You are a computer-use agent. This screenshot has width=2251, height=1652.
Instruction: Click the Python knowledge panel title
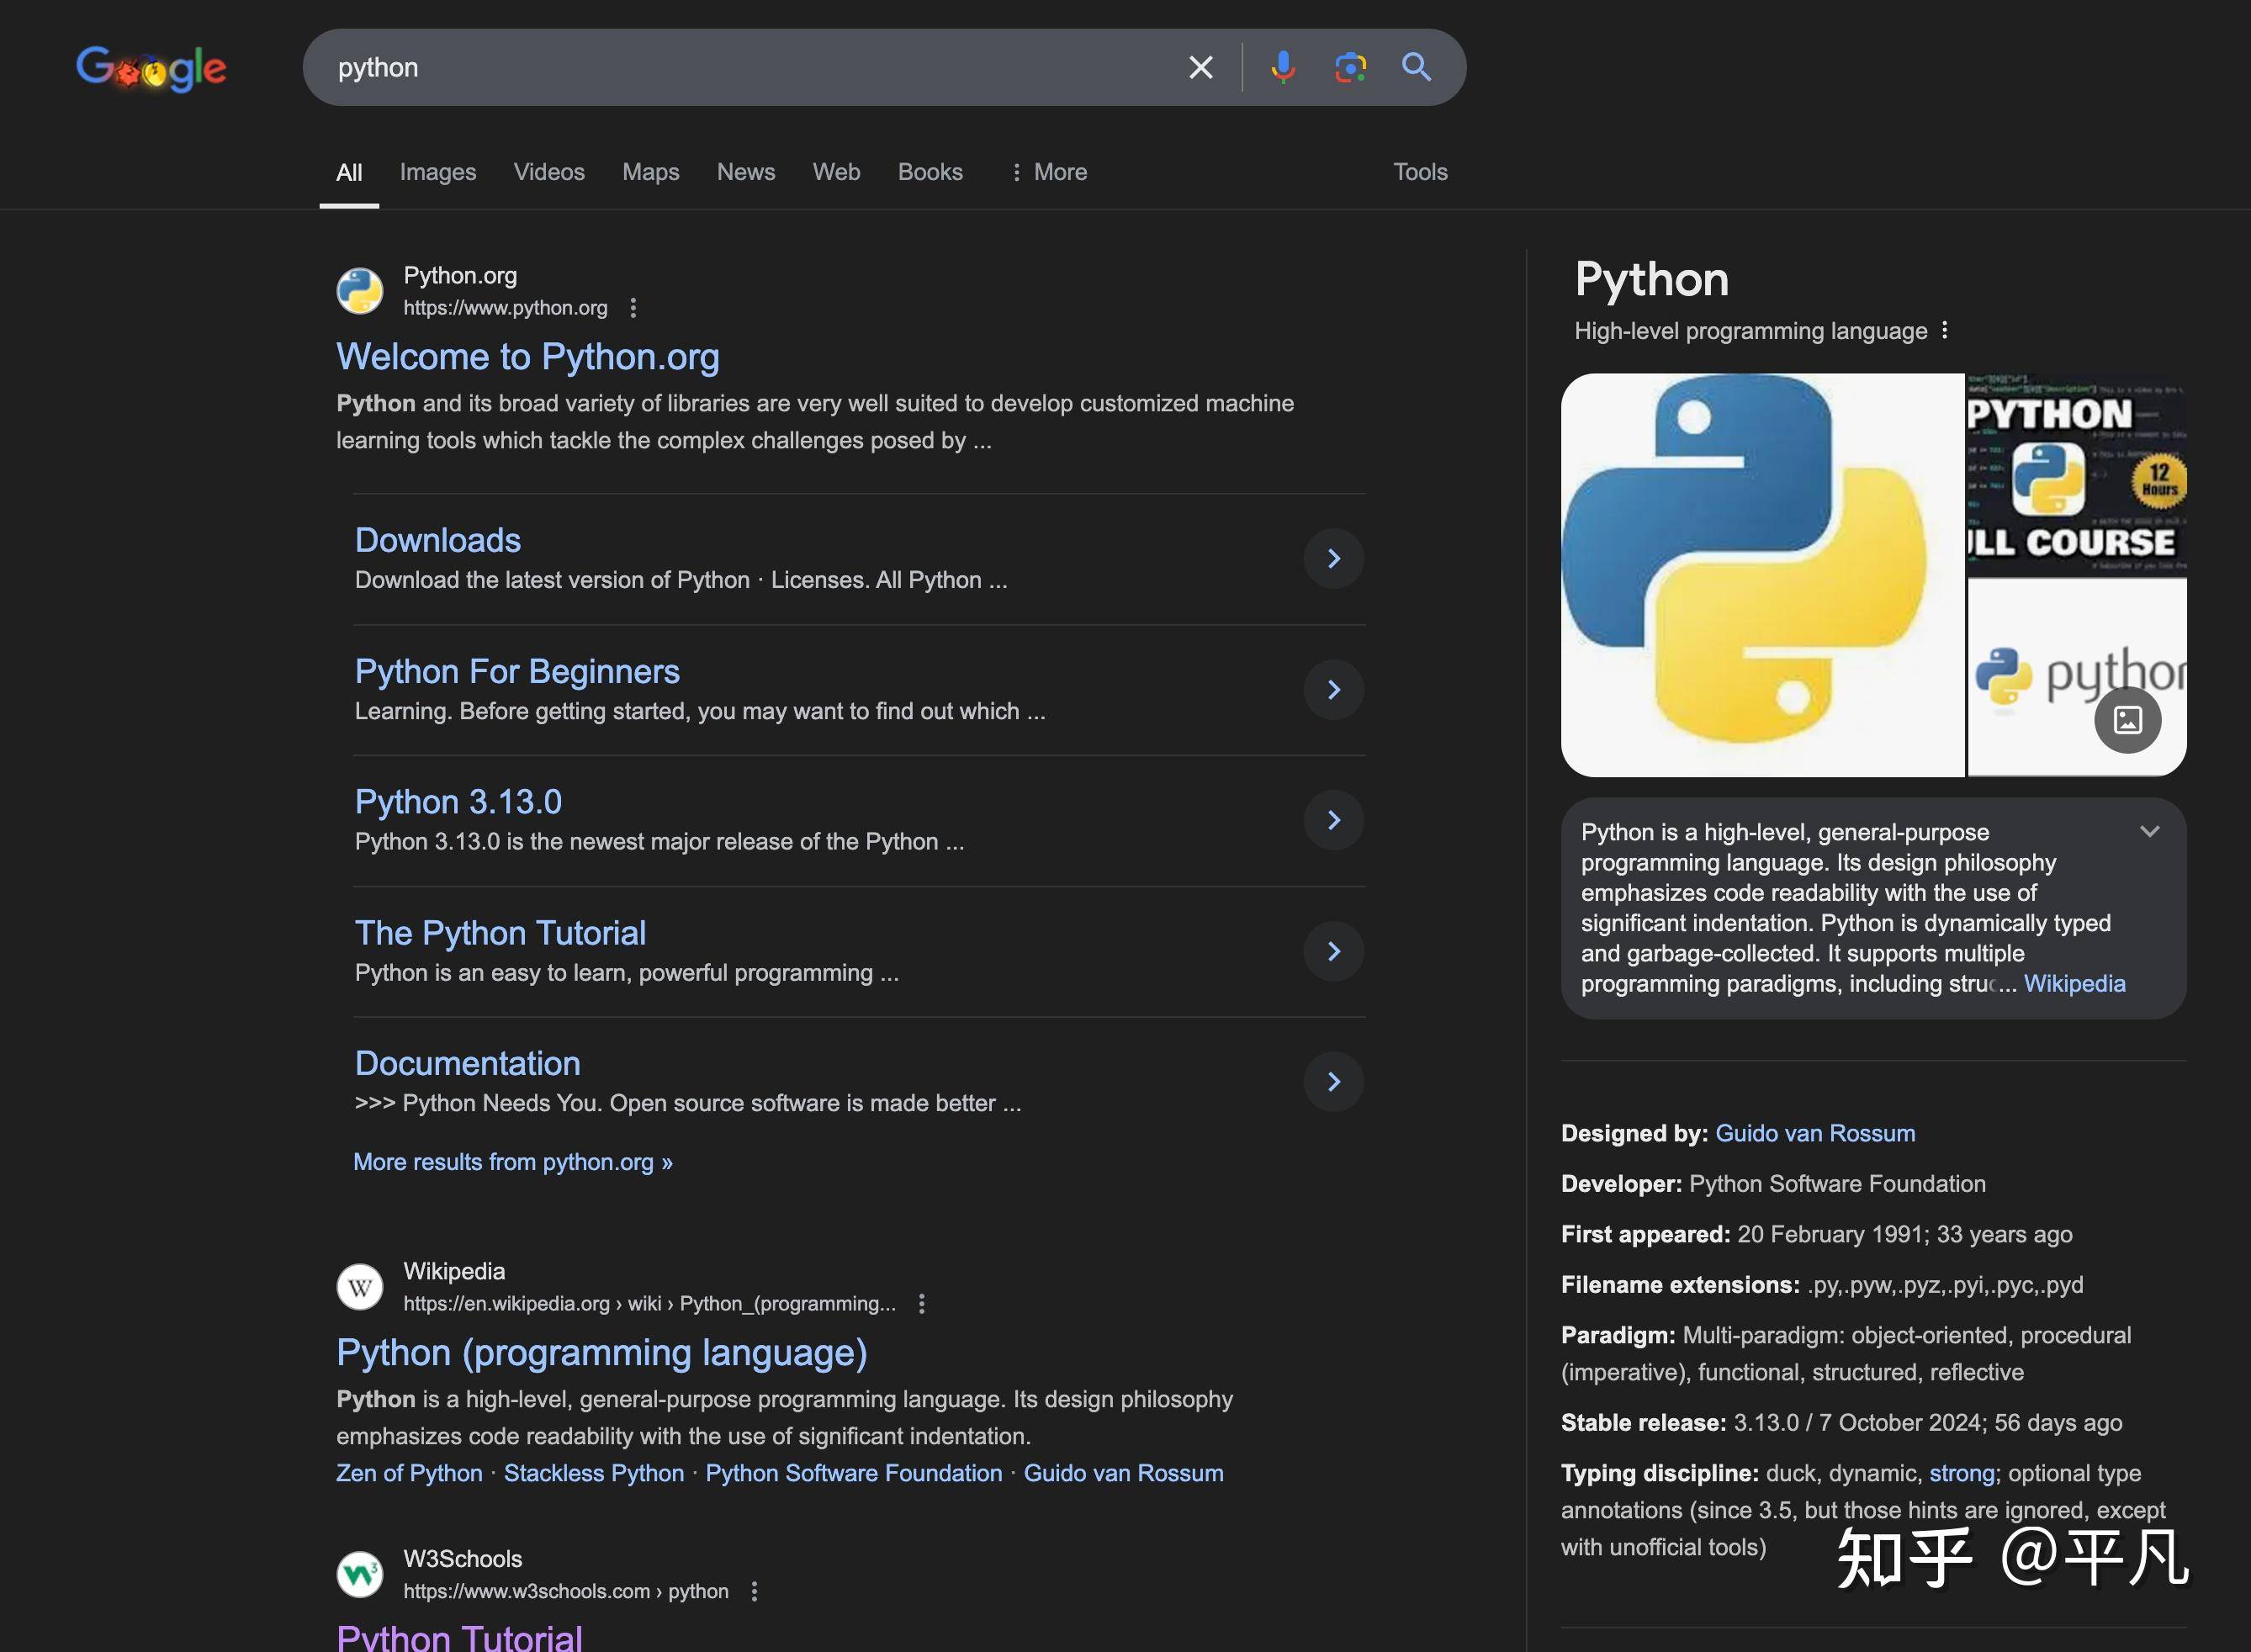tap(1651, 280)
